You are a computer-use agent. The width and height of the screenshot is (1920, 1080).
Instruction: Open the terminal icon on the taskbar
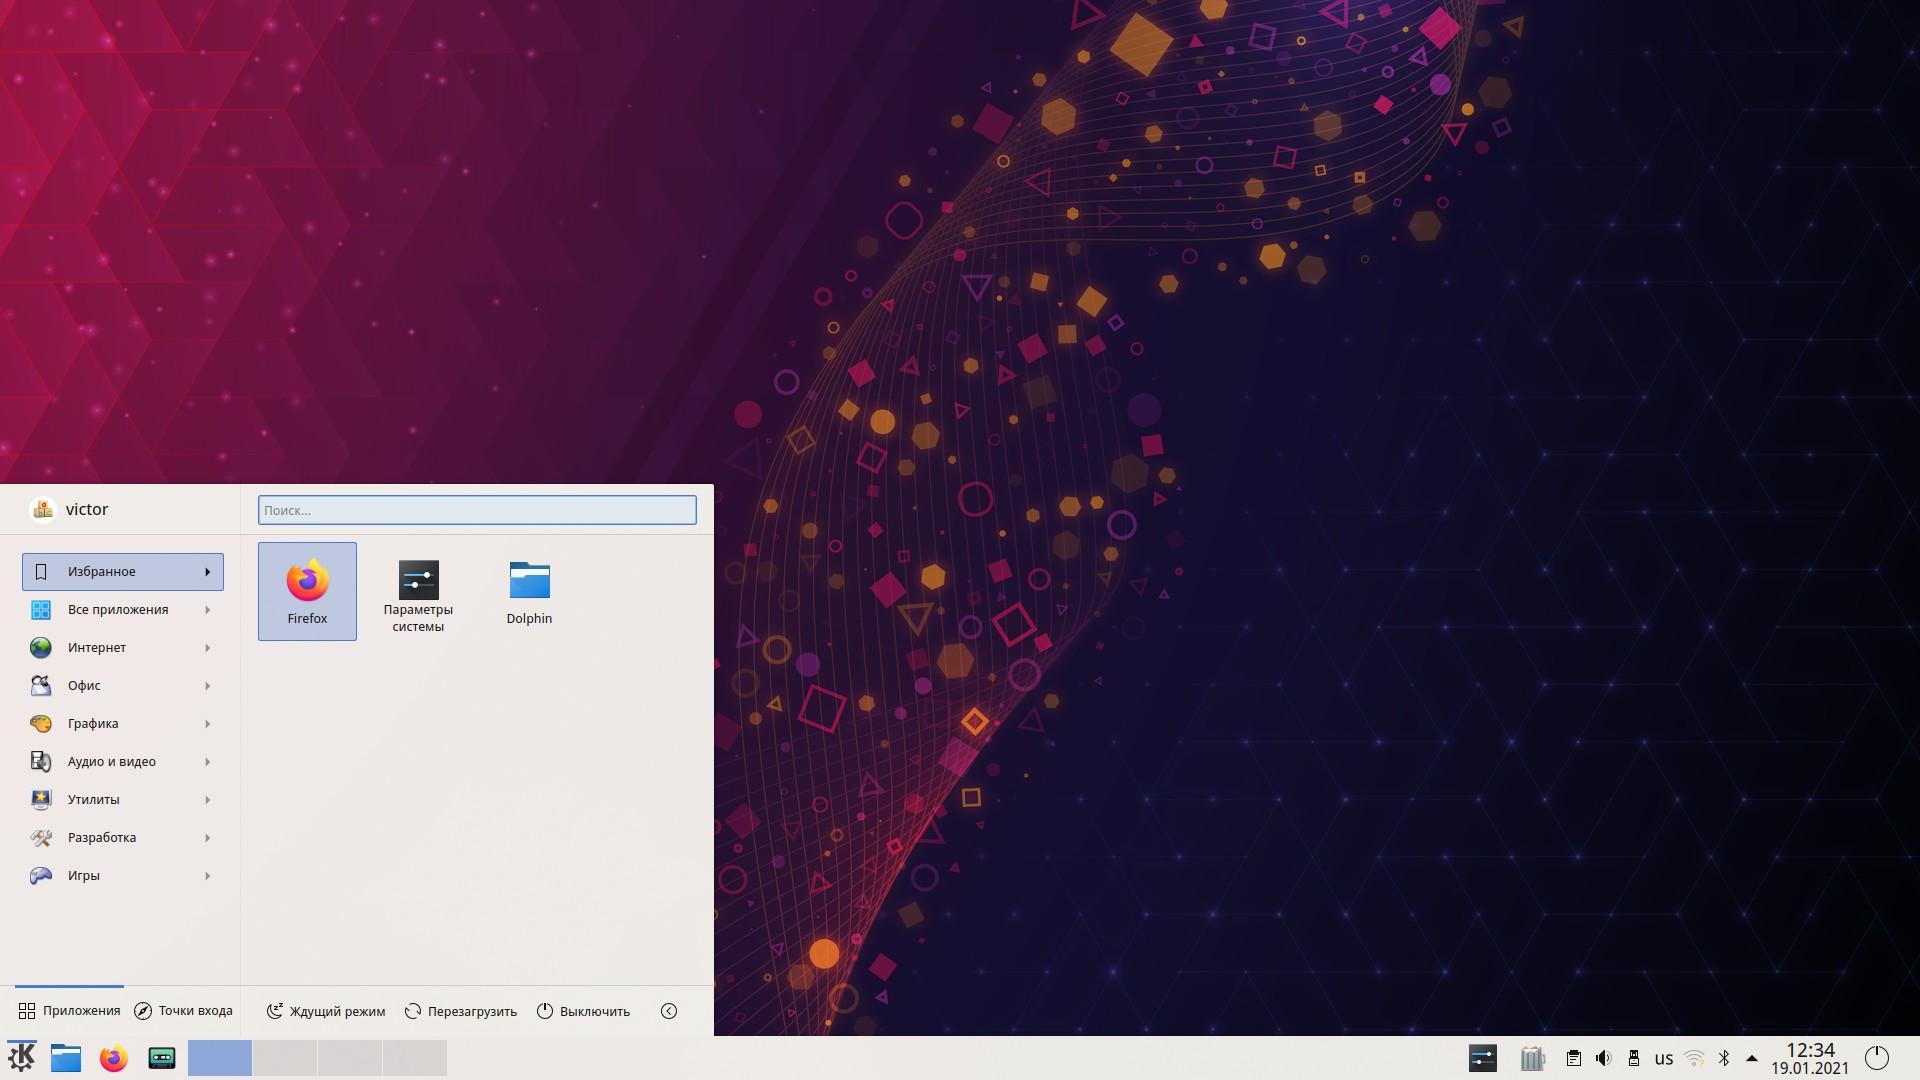[x=162, y=1057]
